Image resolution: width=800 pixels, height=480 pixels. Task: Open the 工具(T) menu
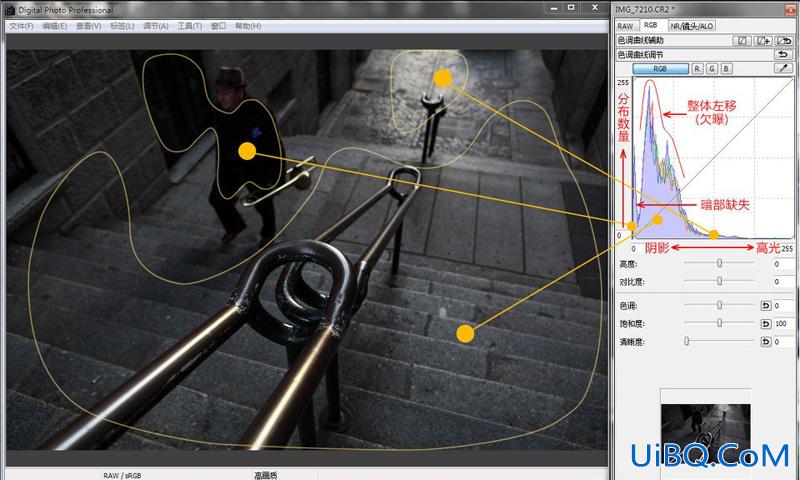point(190,26)
